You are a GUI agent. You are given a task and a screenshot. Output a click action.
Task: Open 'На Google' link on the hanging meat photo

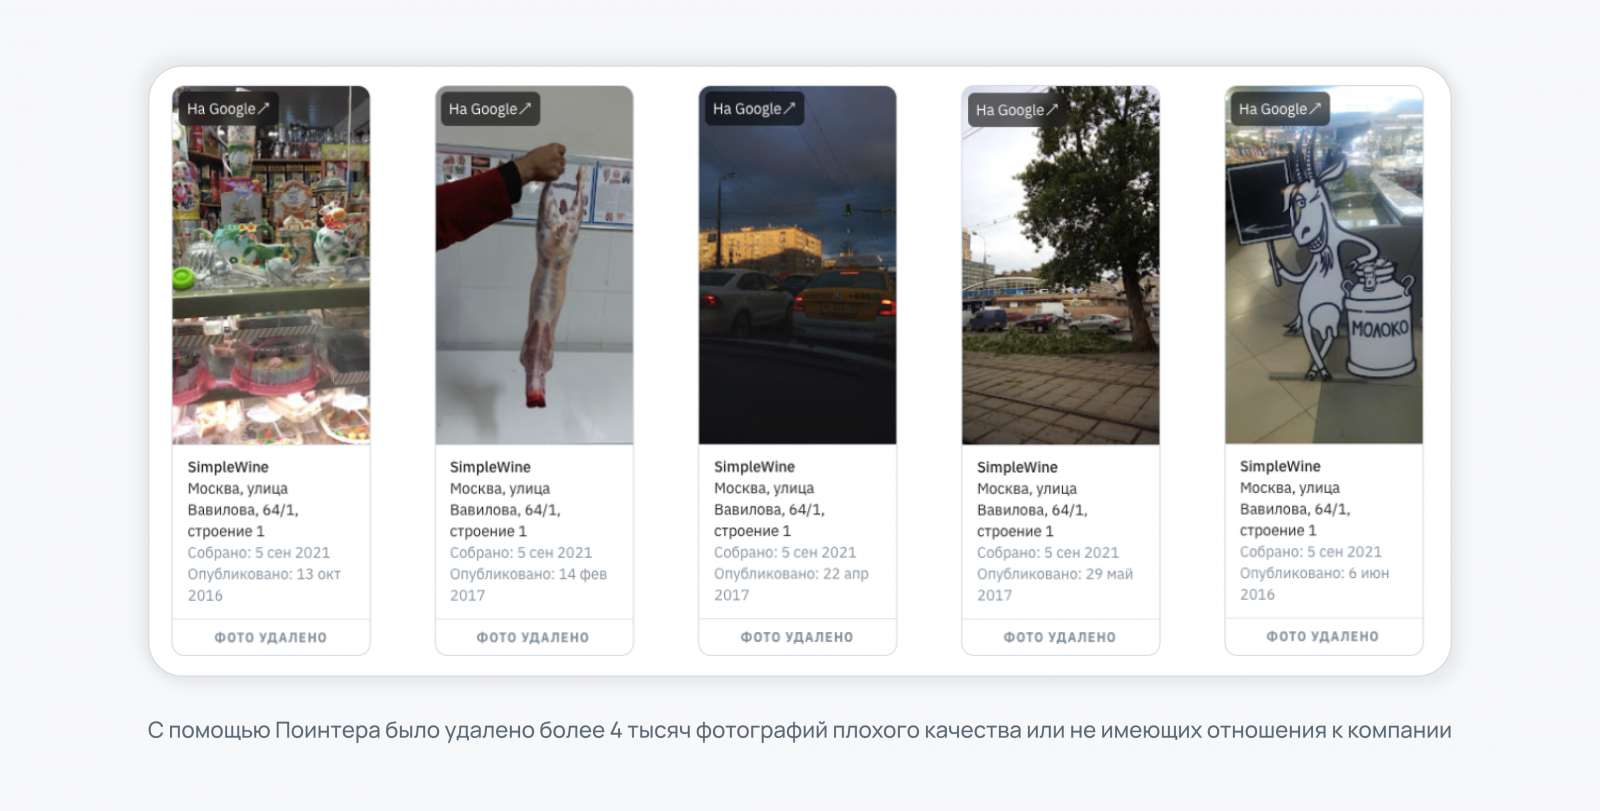tap(490, 109)
